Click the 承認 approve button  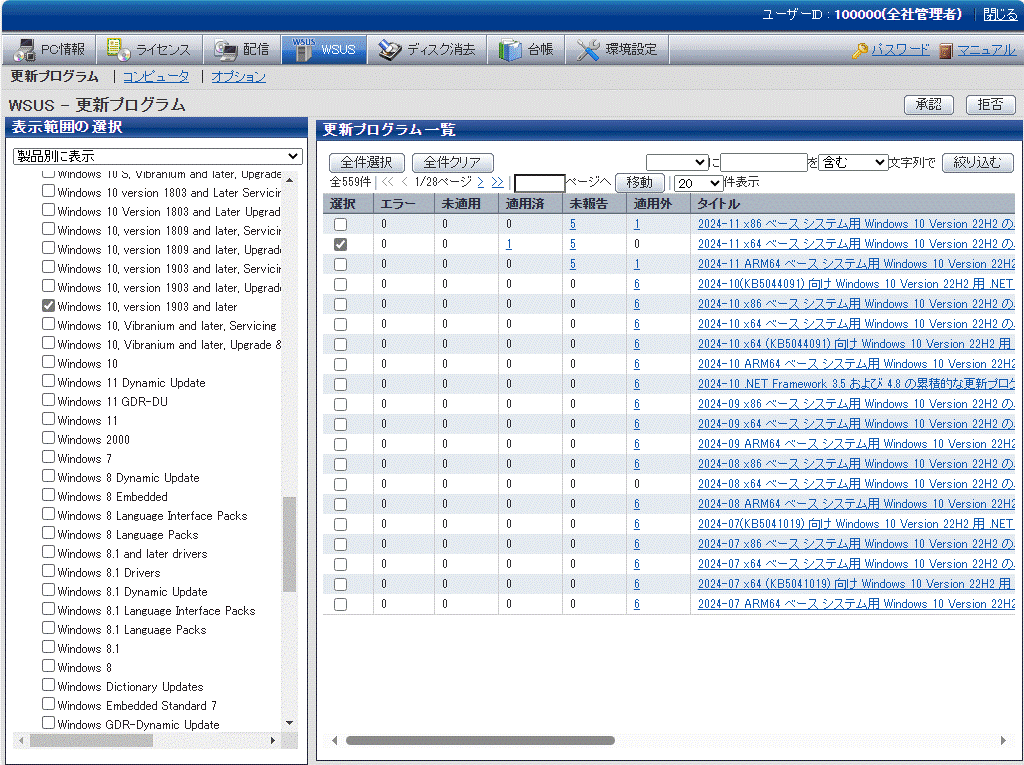[x=929, y=105]
